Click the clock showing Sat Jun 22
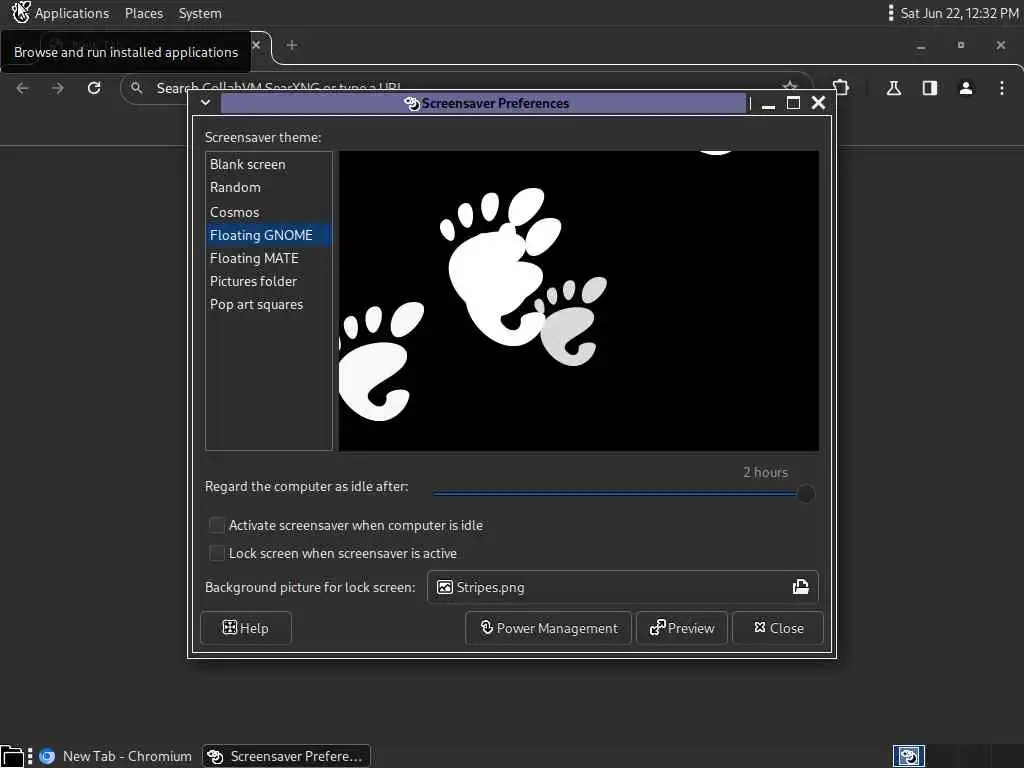 pyautogui.click(x=959, y=13)
